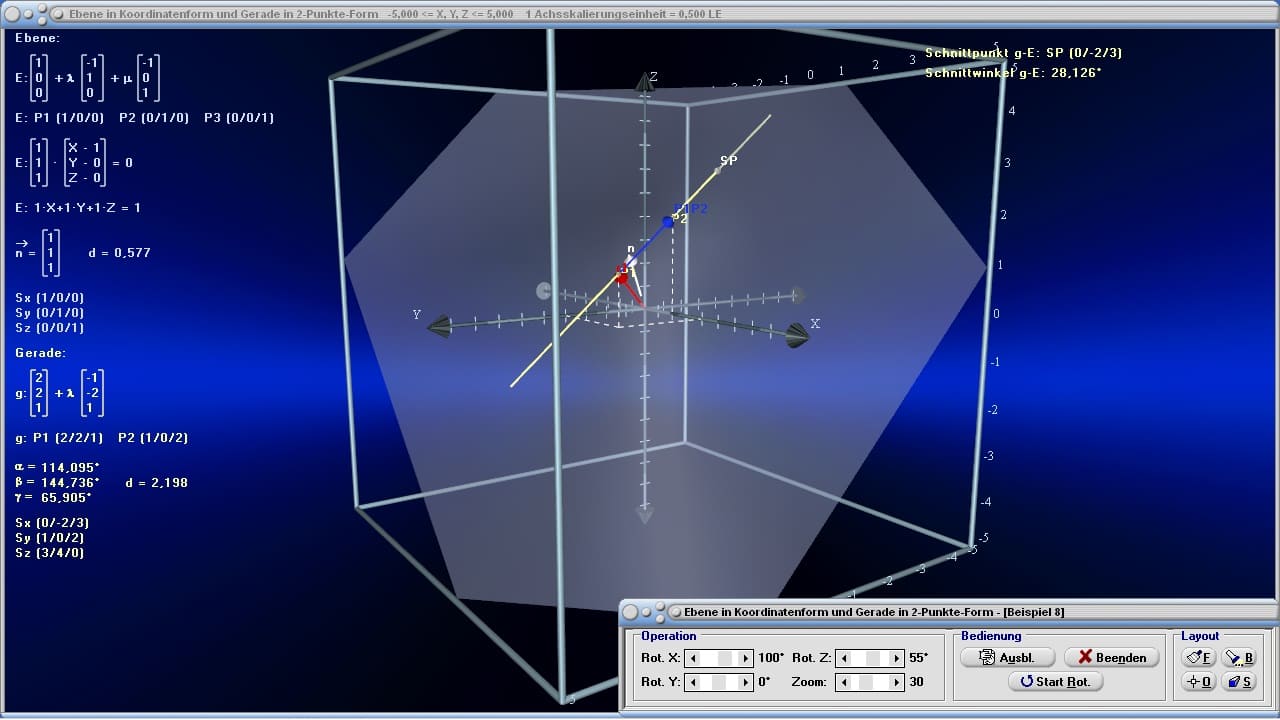Screen dimensions: 1280x720
Task: Click the Ausbl. hide button
Action: tap(1008, 657)
